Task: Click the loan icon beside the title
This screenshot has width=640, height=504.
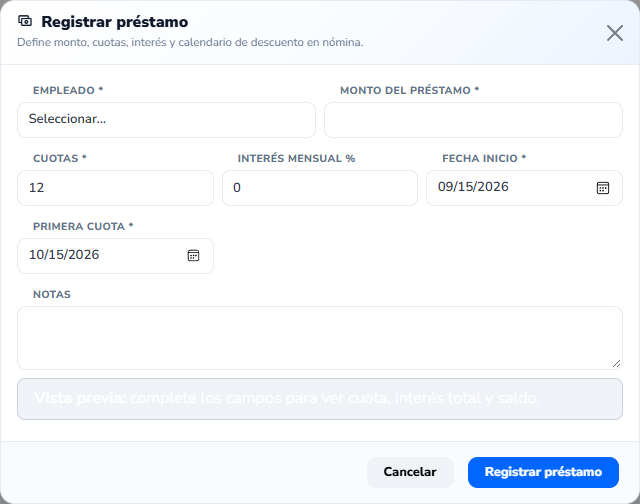Action: pos(25,21)
